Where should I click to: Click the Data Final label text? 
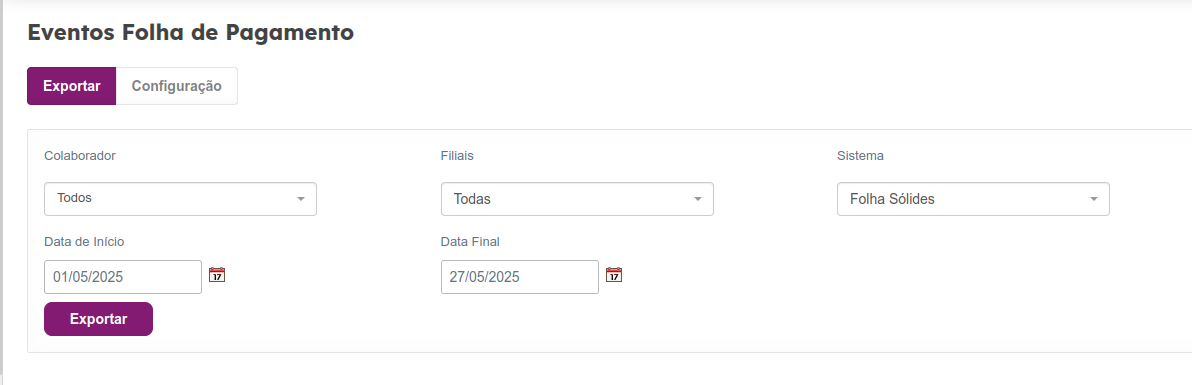470,242
